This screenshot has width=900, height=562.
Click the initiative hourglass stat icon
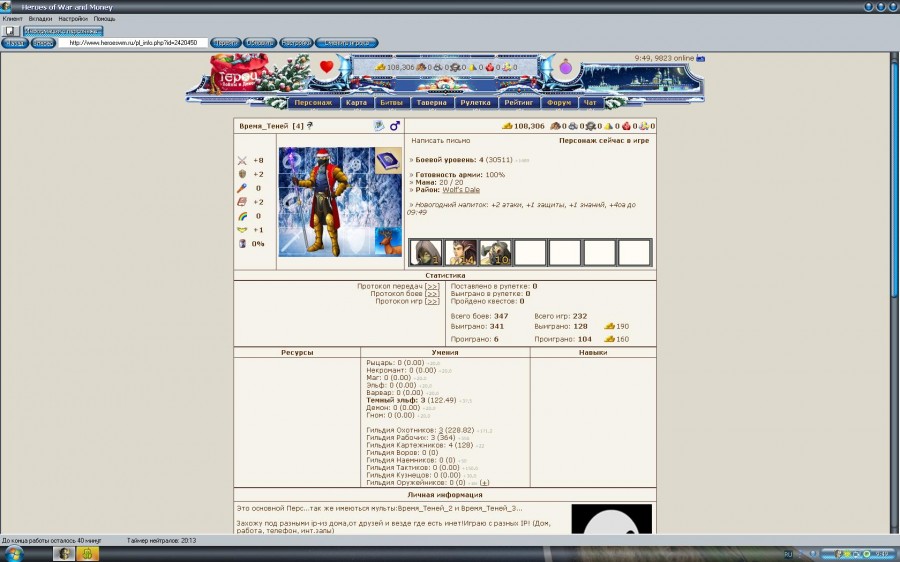pyautogui.click(x=242, y=243)
